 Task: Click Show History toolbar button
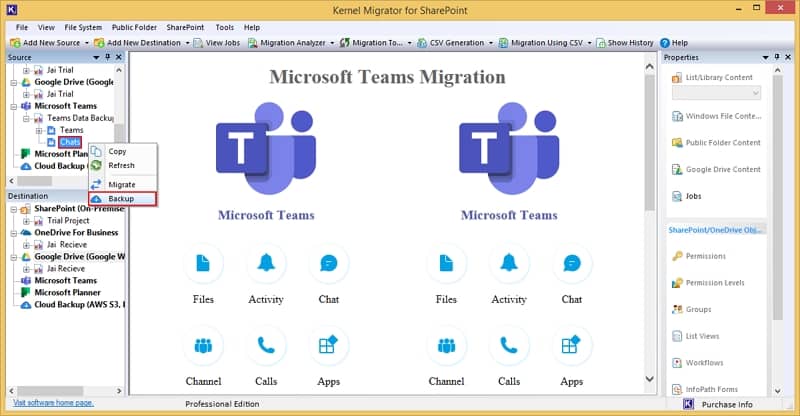tap(624, 43)
